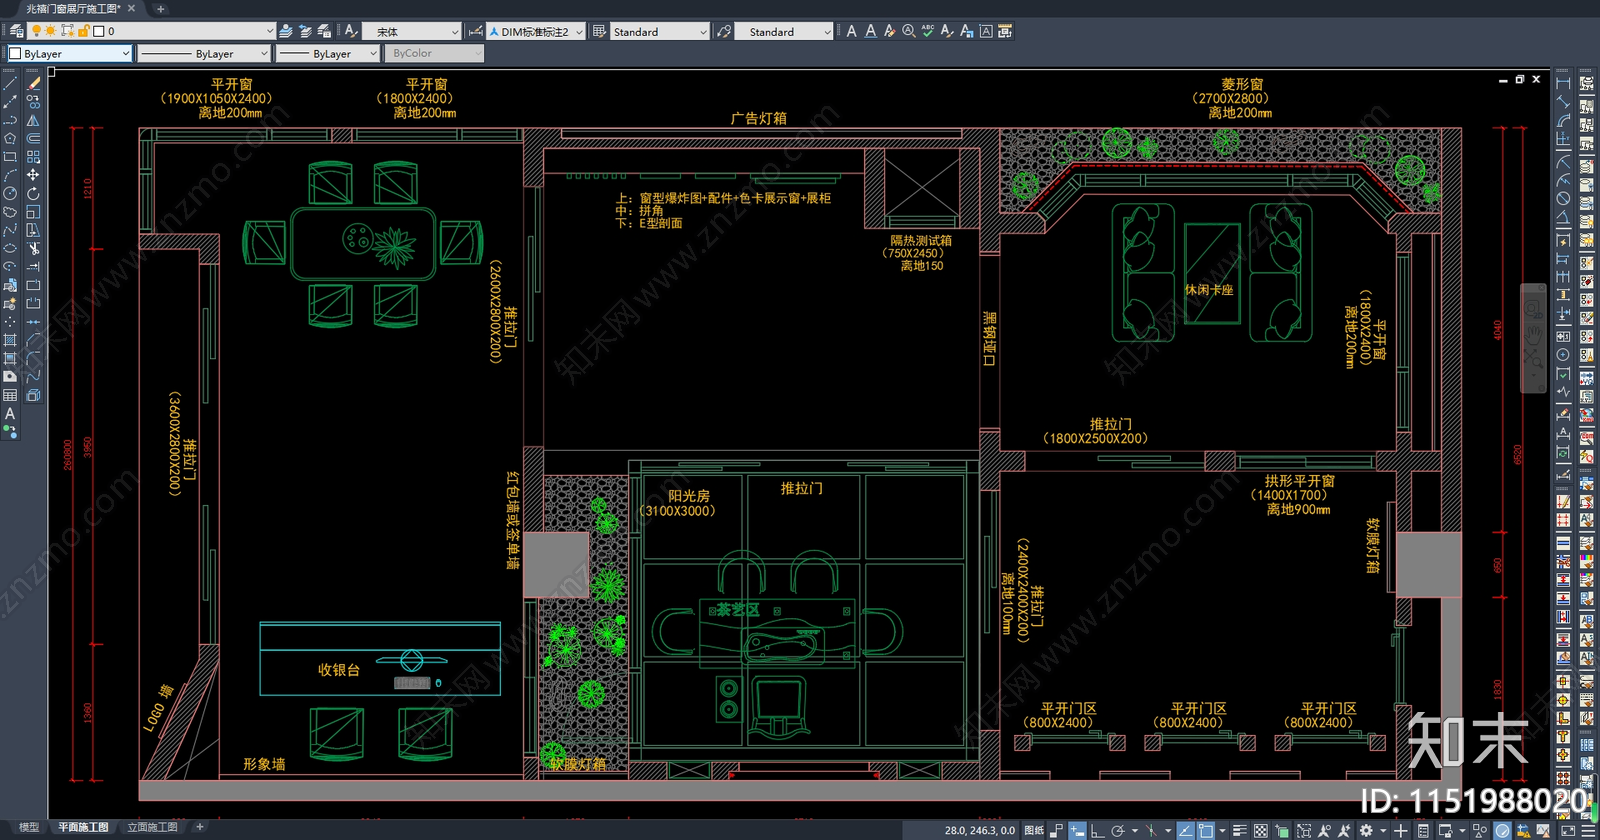1600x840 pixels.
Task: Select the Polyline tool
Action: click(10, 120)
